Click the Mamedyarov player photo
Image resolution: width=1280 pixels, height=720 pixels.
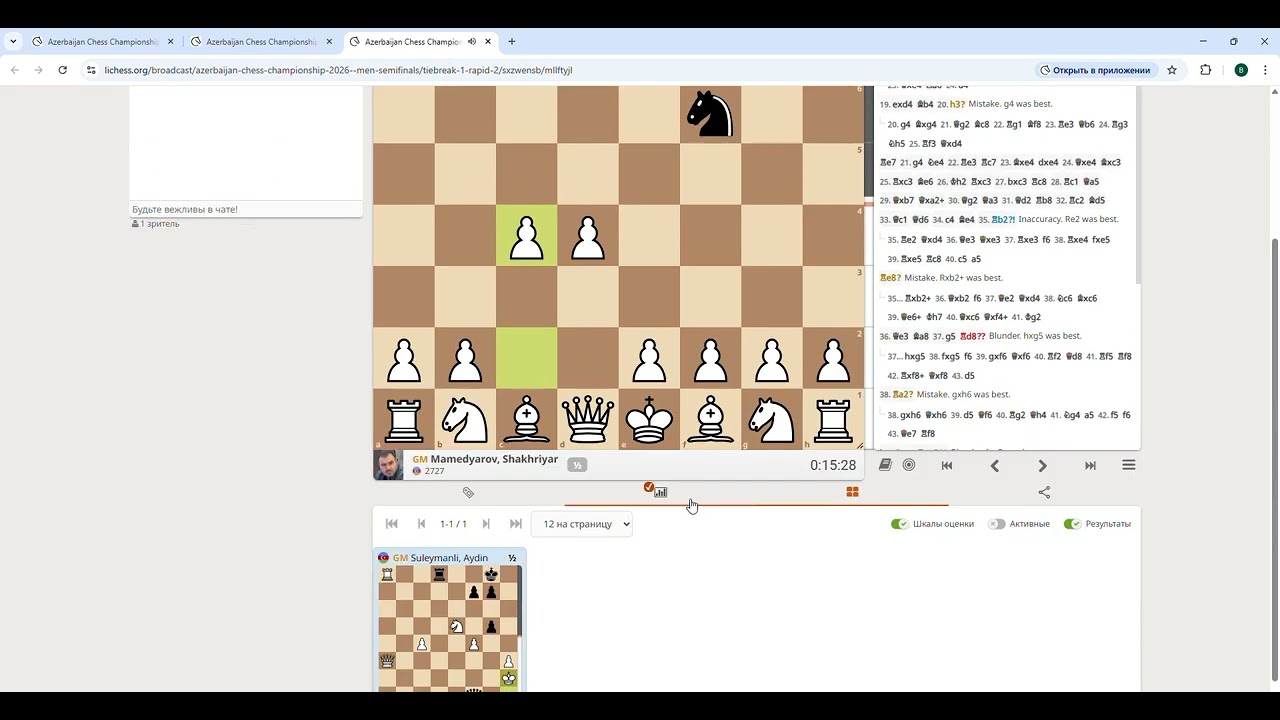point(388,465)
